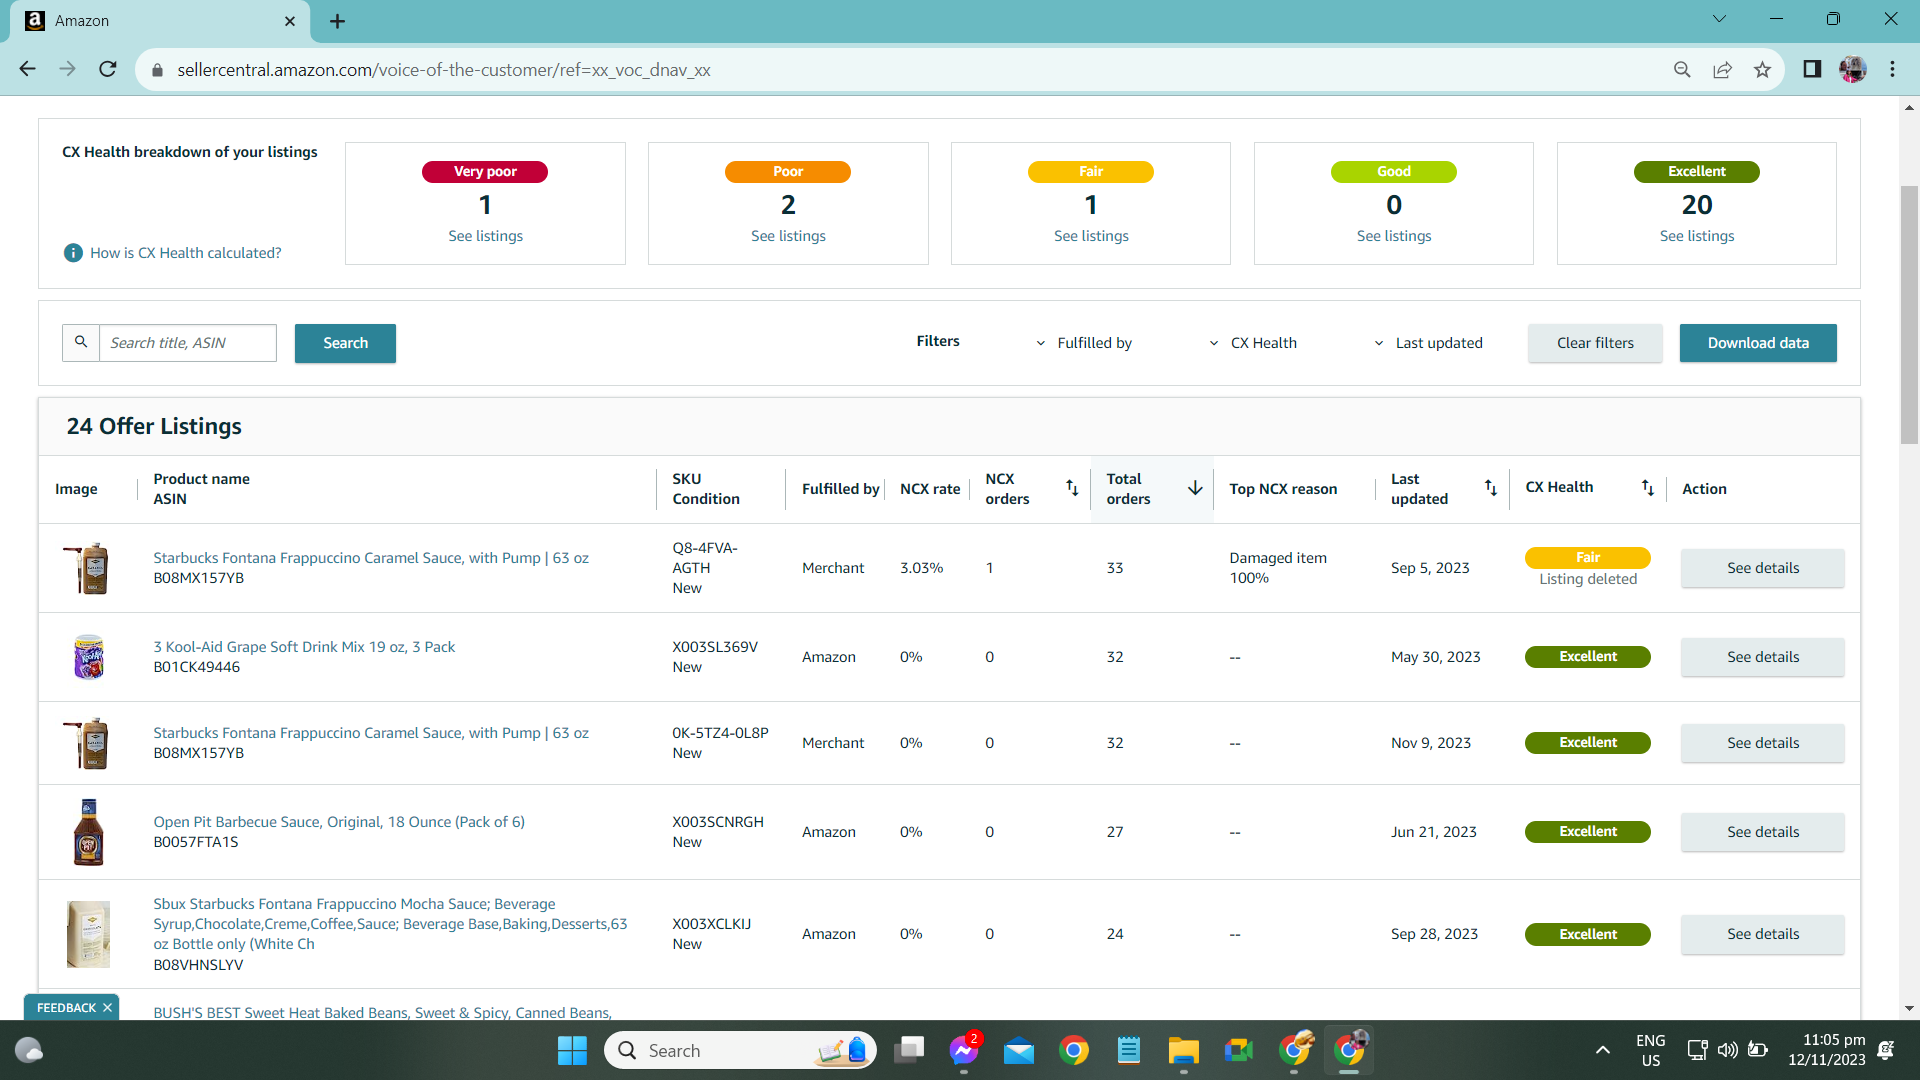
Task: Click the search magnifier icon beside the ASIN field
Action: coord(81,342)
